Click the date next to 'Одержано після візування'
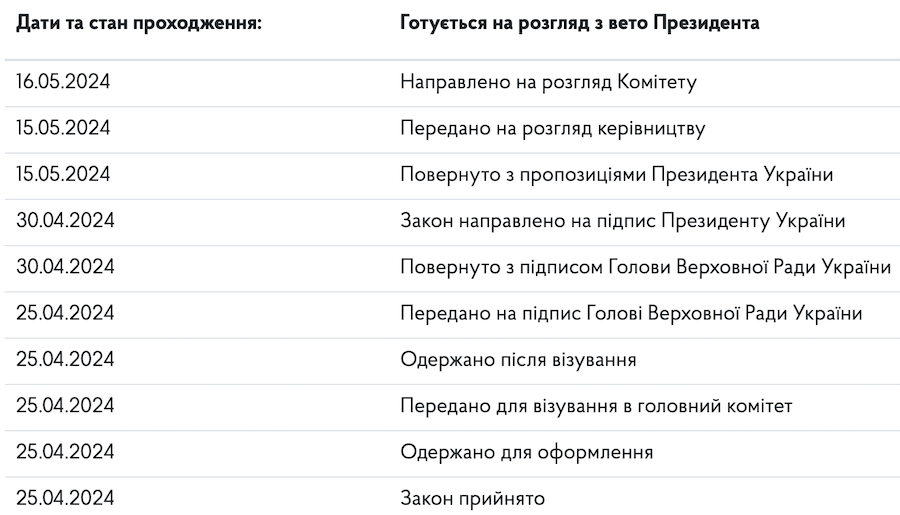 pyautogui.click(x=63, y=359)
